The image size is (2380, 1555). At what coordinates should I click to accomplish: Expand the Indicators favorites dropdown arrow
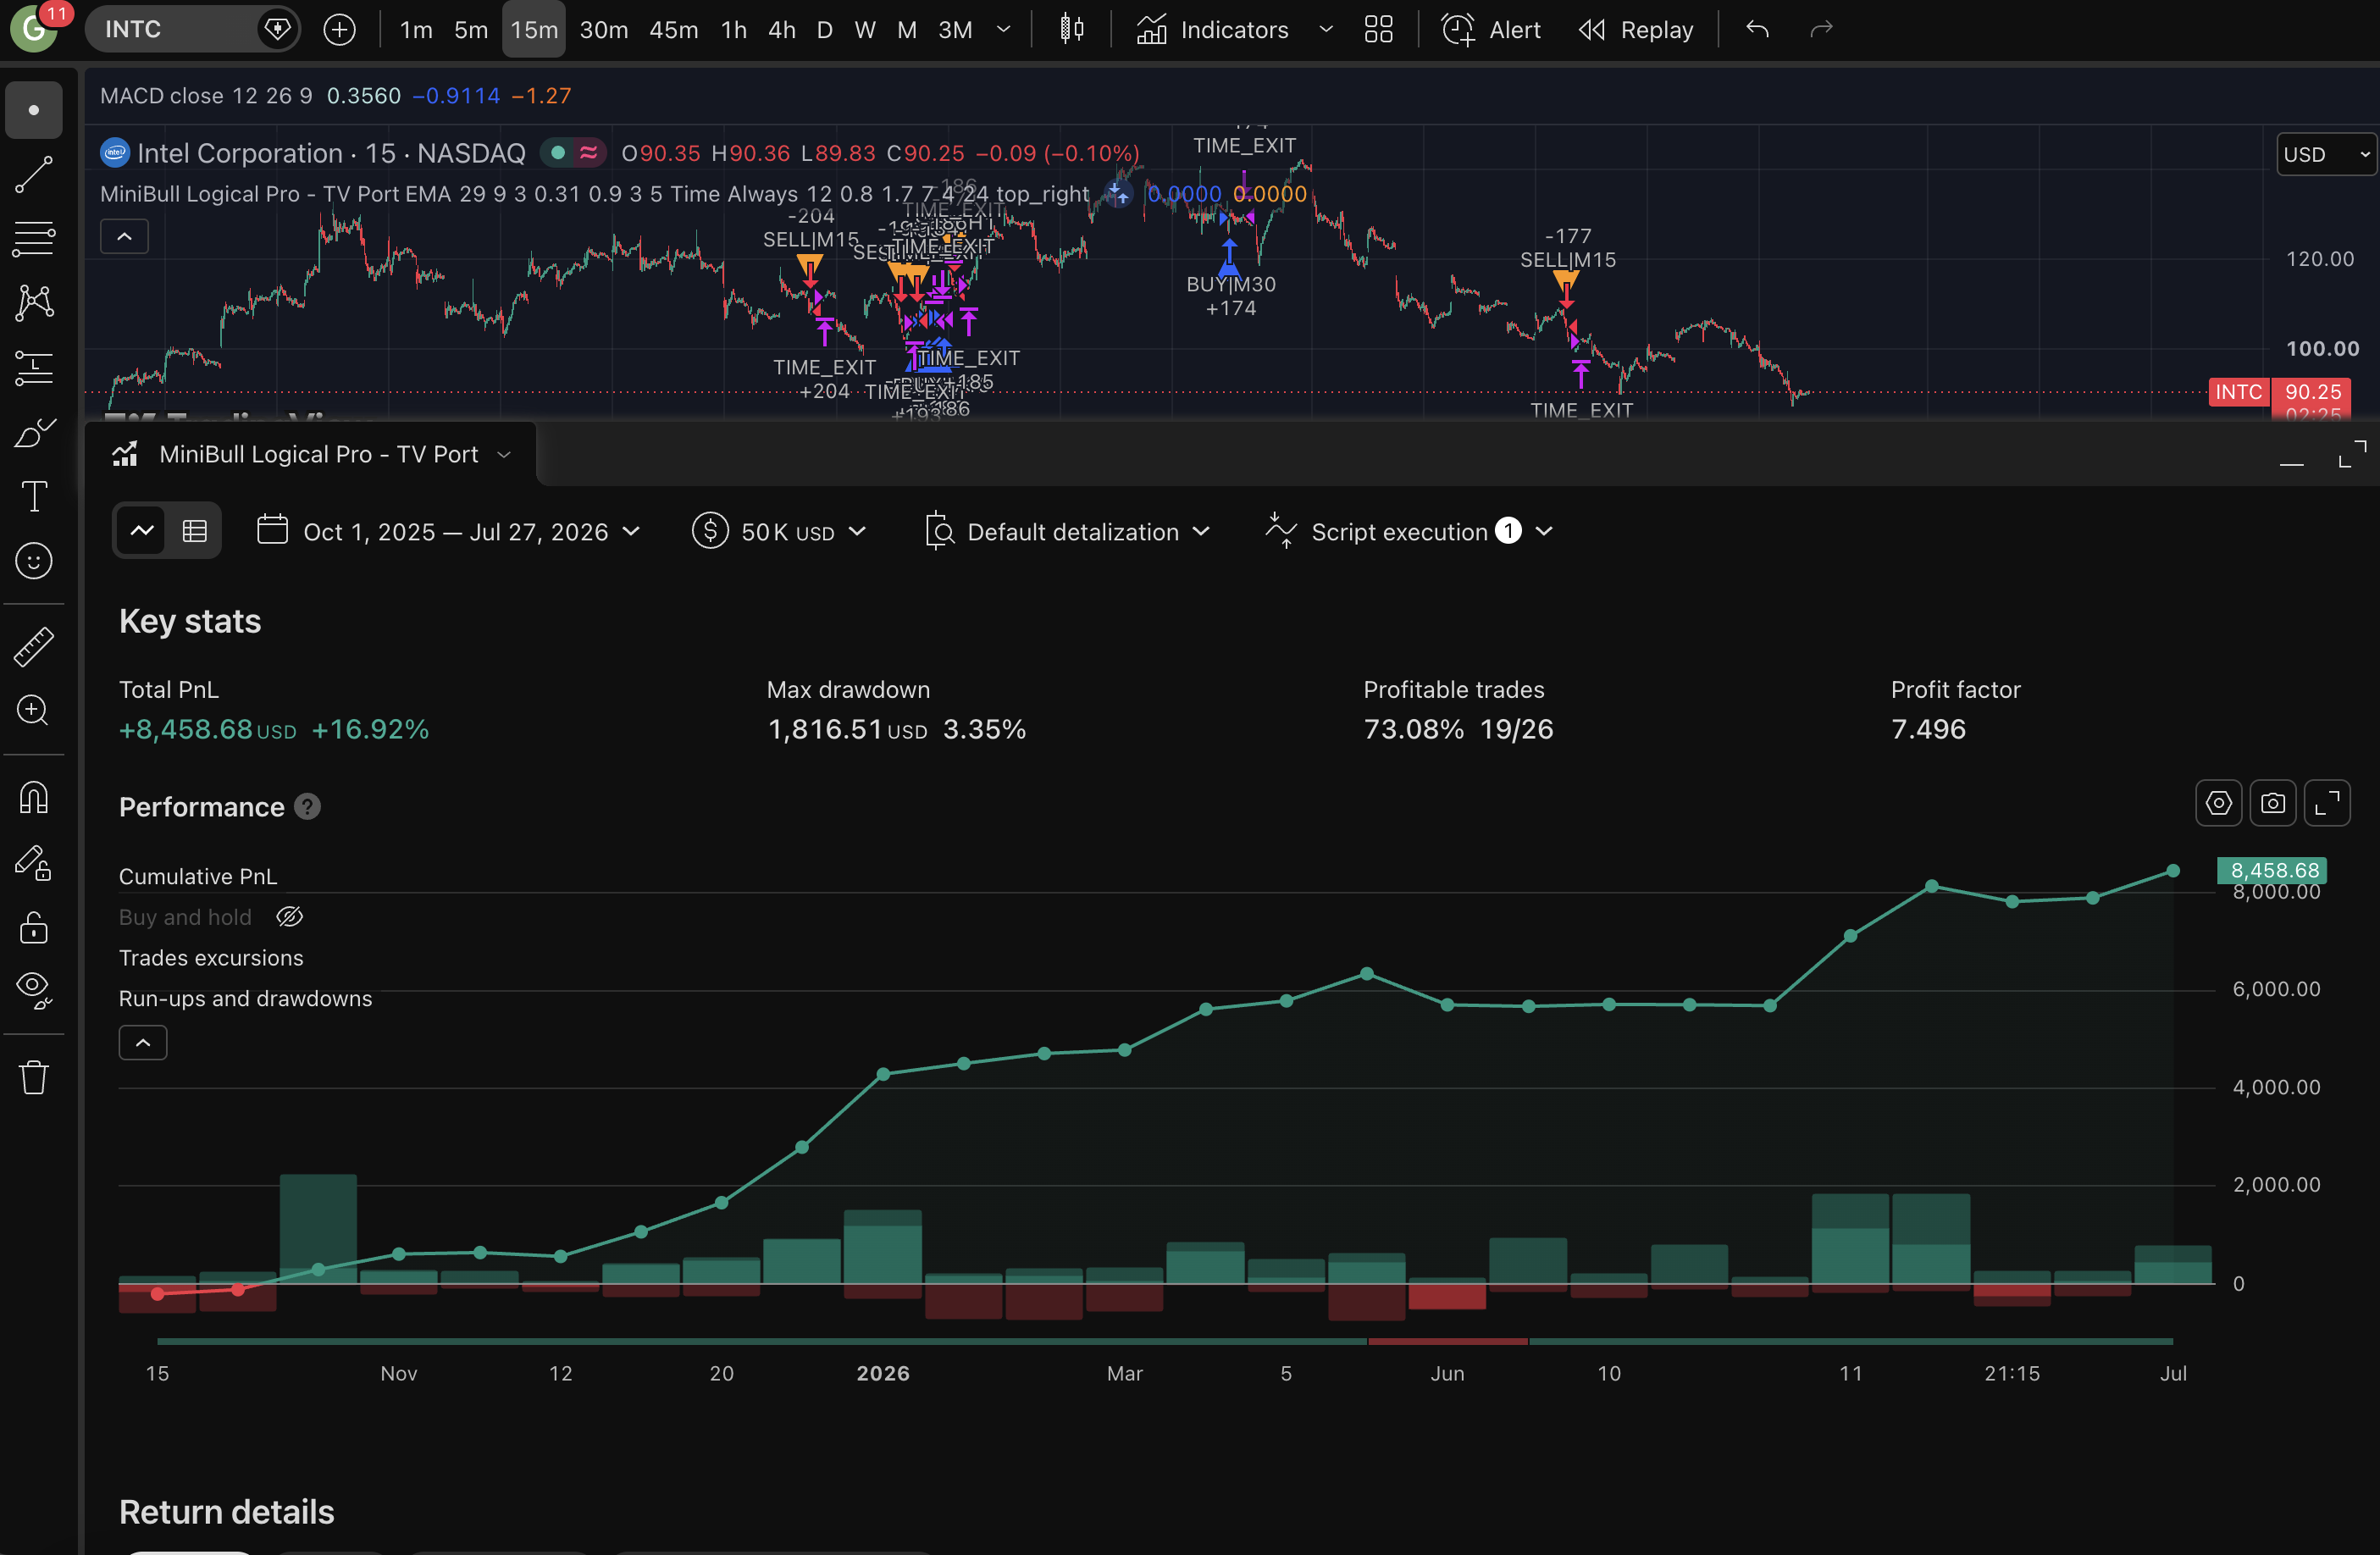tap(1326, 30)
